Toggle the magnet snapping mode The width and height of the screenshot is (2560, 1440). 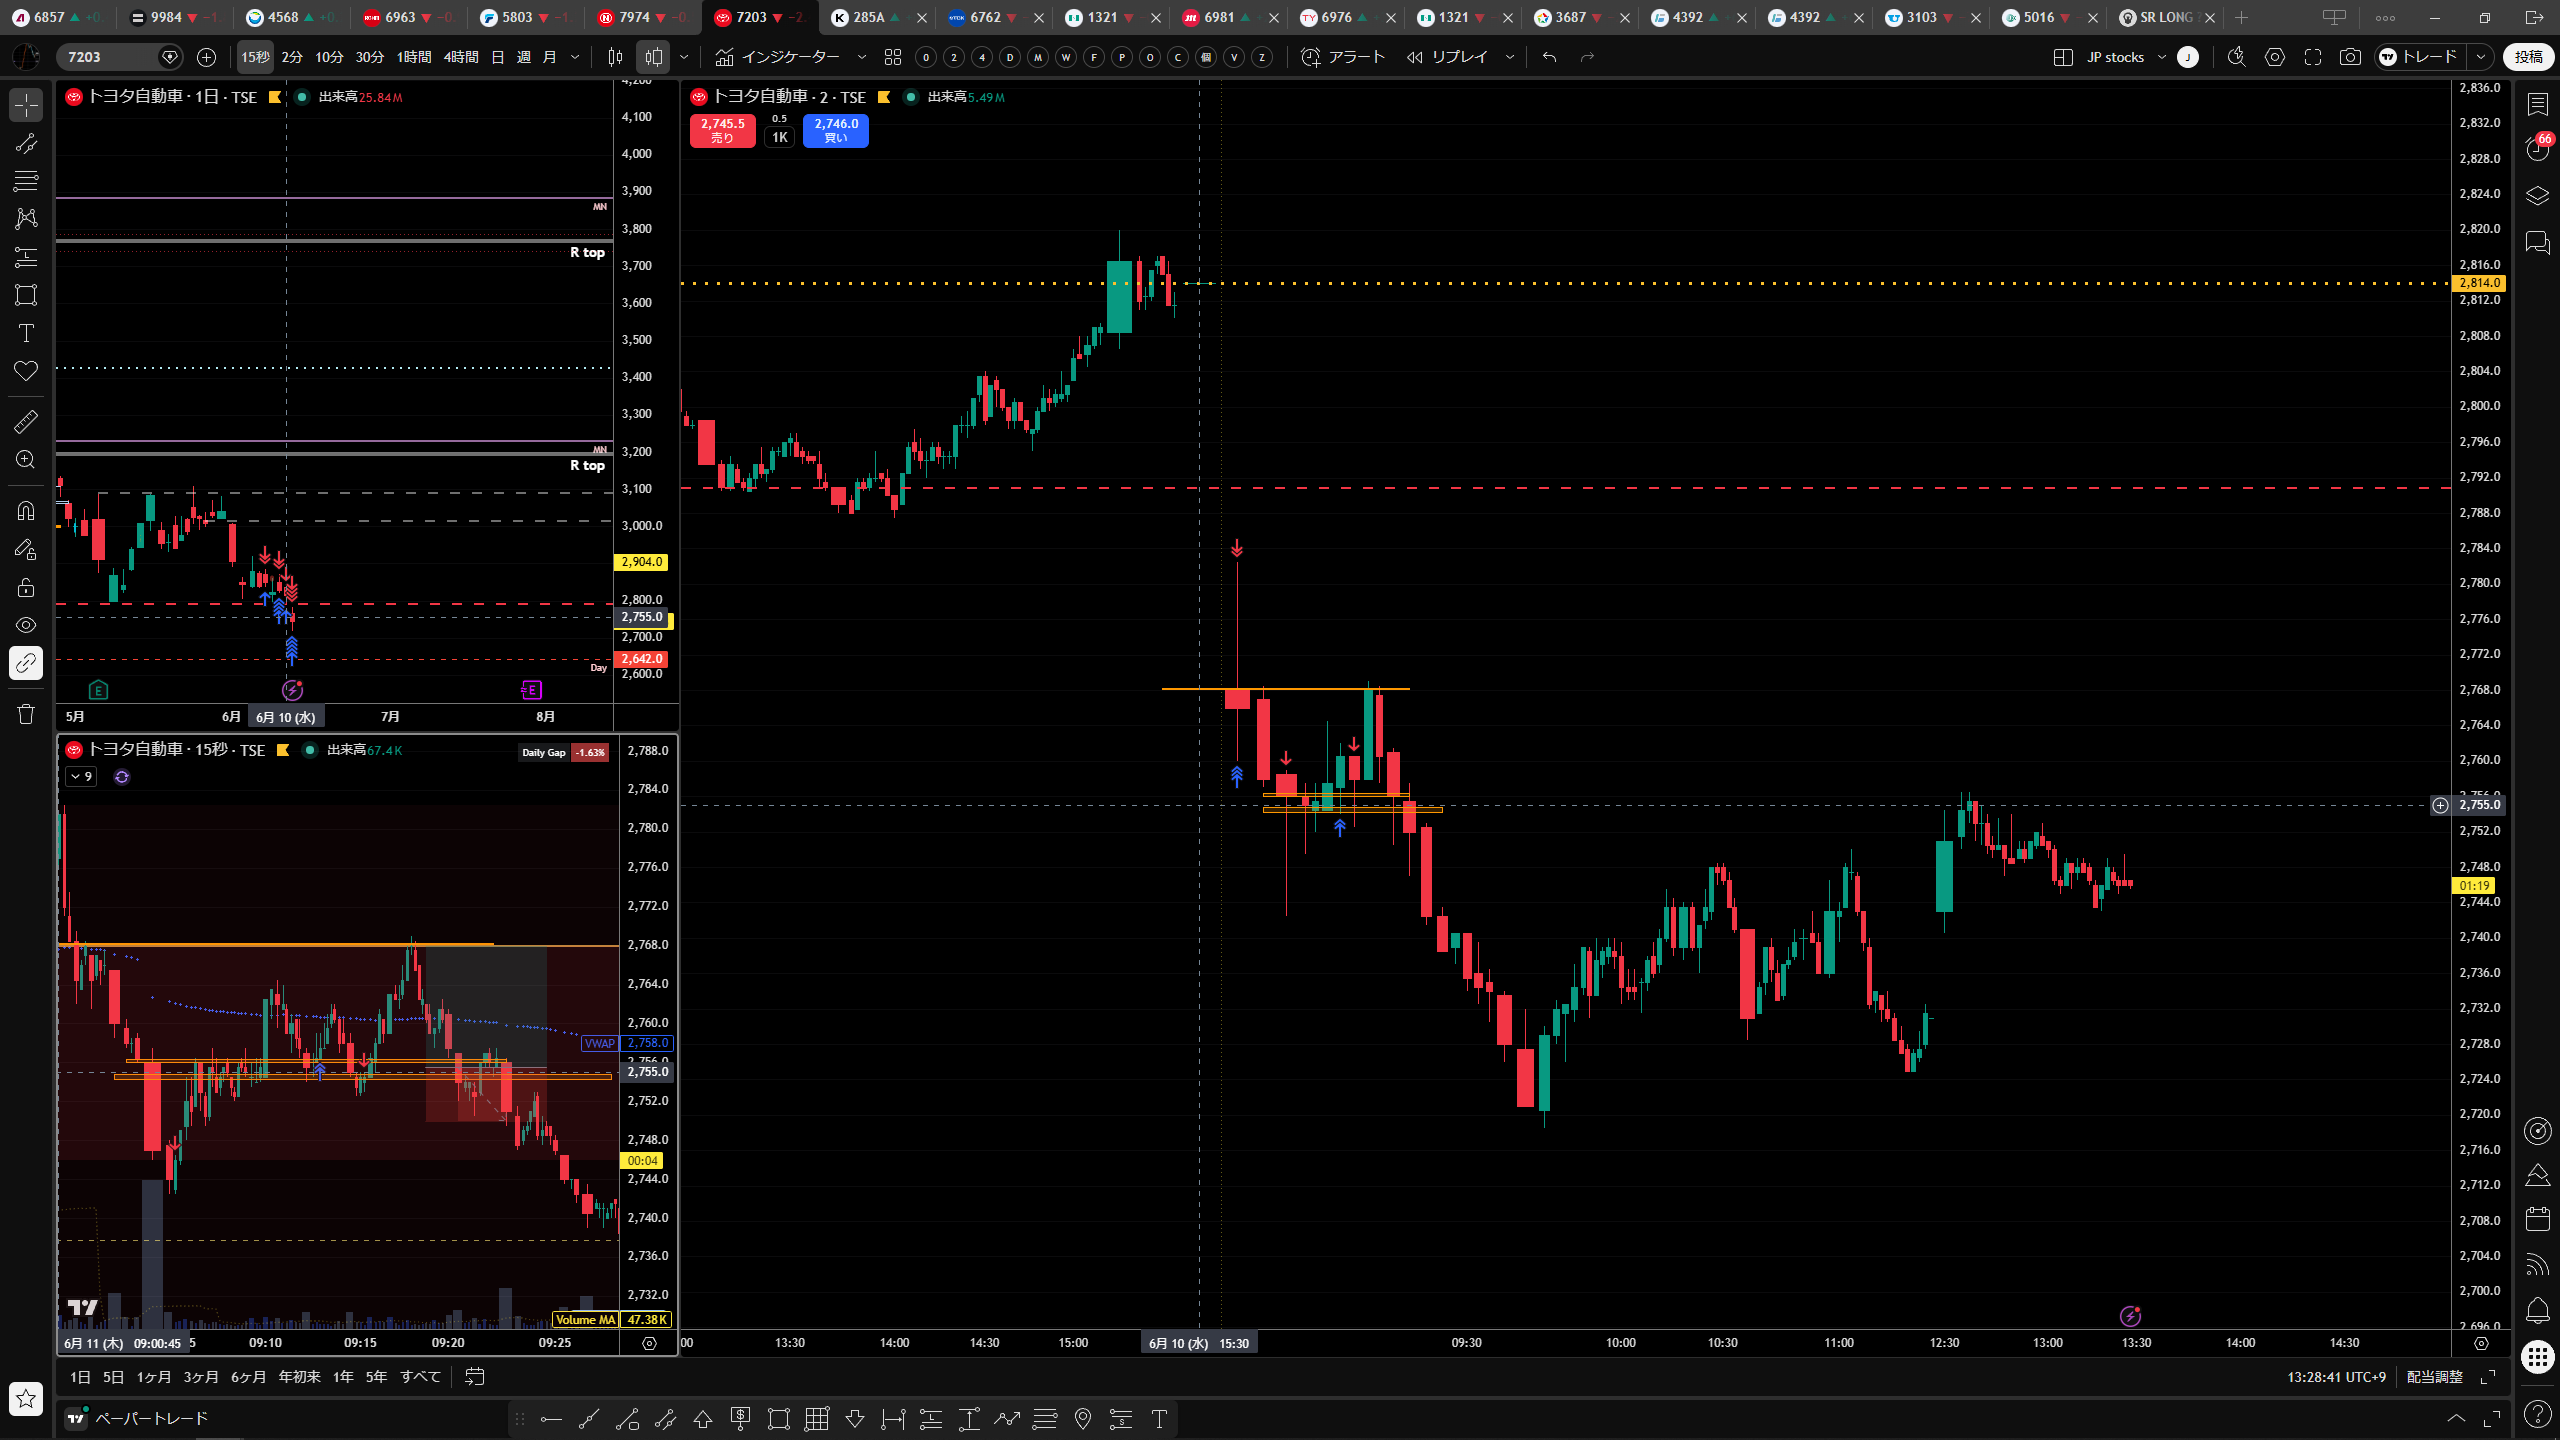tap(26, 511)
